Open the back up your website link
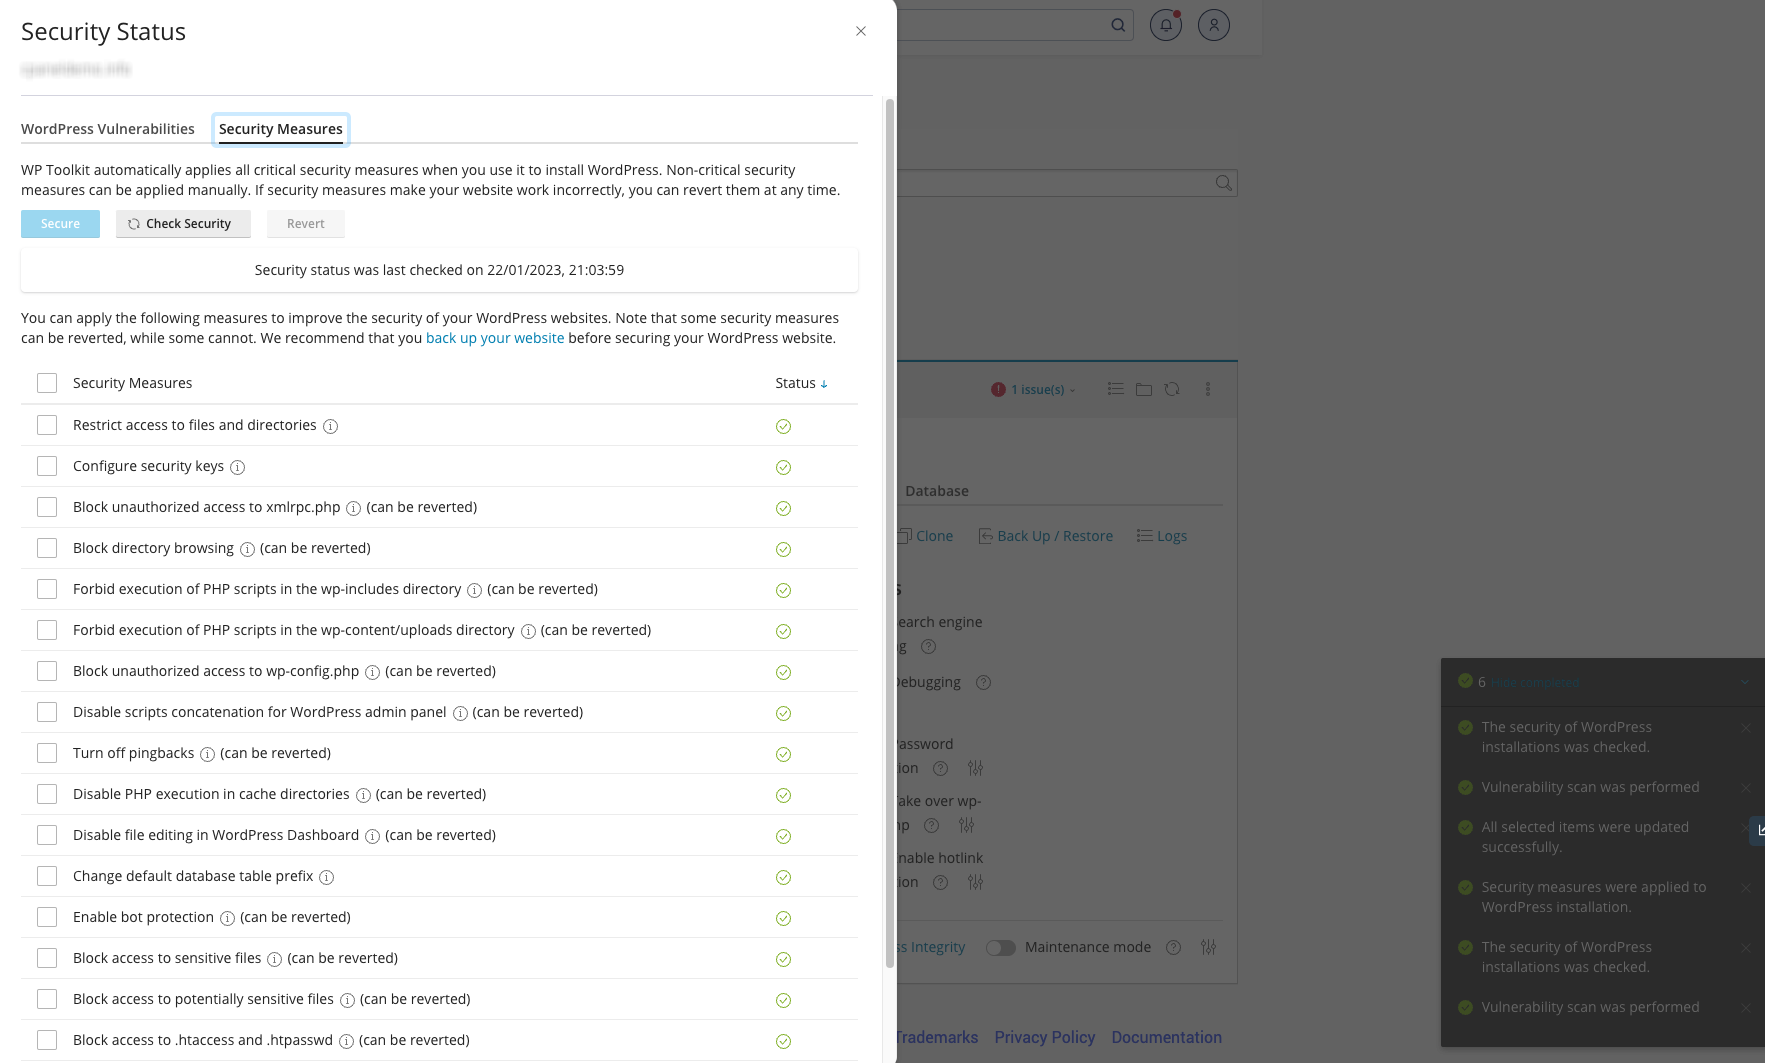 (495, 338)
